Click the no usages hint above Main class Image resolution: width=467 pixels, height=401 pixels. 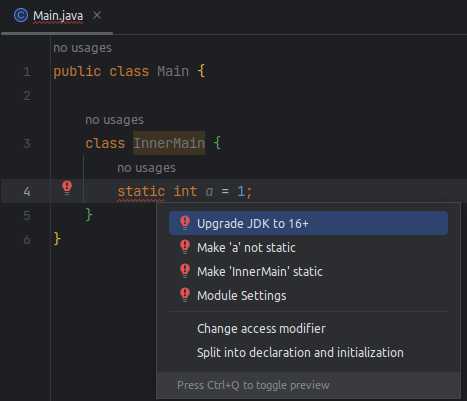(x=83, y=48)
